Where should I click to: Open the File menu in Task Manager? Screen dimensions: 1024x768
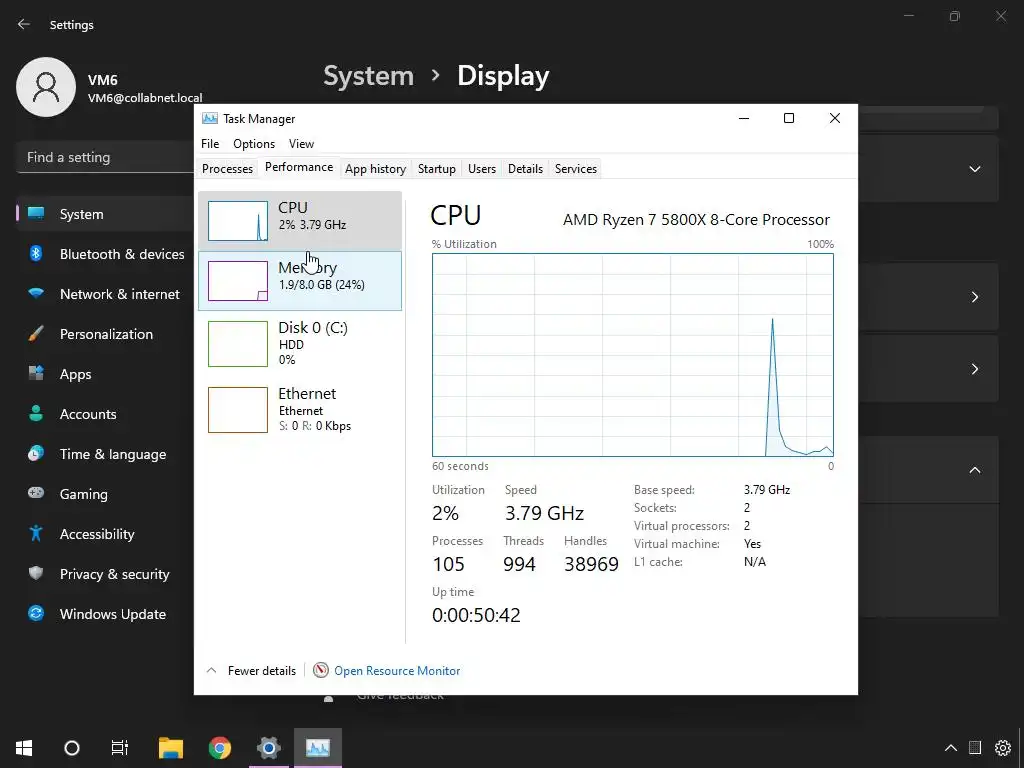pyautogui.click(x=210, y=144)
